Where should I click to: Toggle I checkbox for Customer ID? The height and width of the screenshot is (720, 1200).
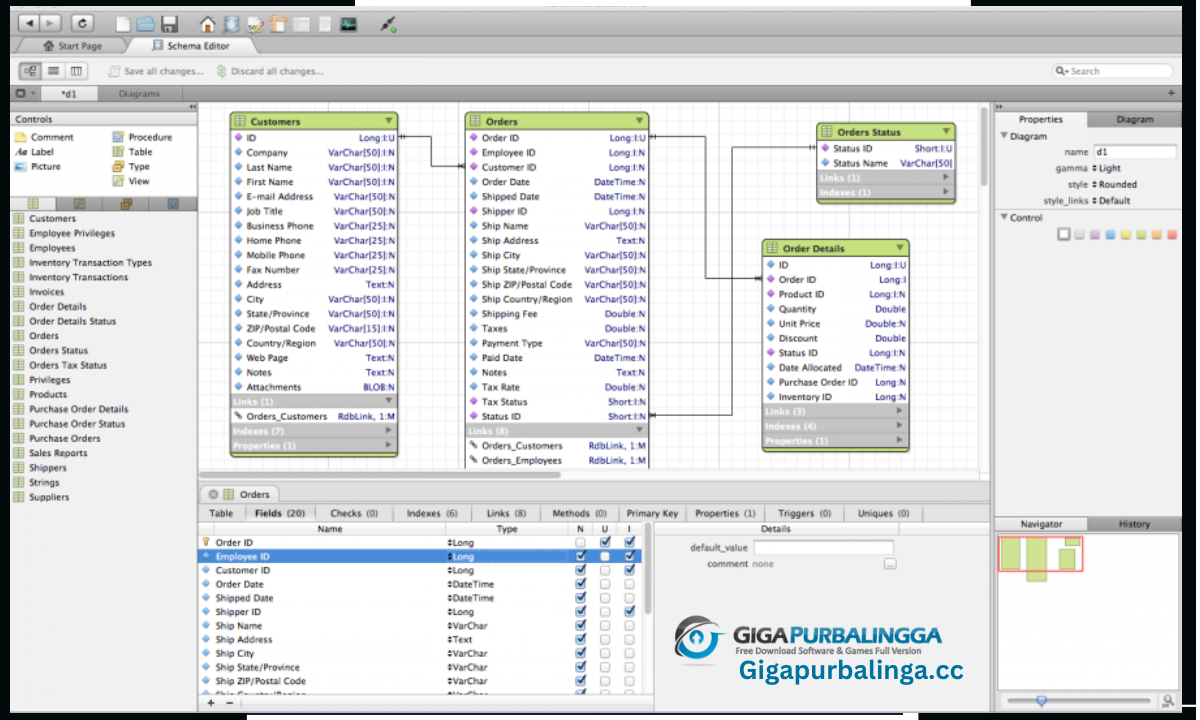pyautogui.click(x=629, y=570)
